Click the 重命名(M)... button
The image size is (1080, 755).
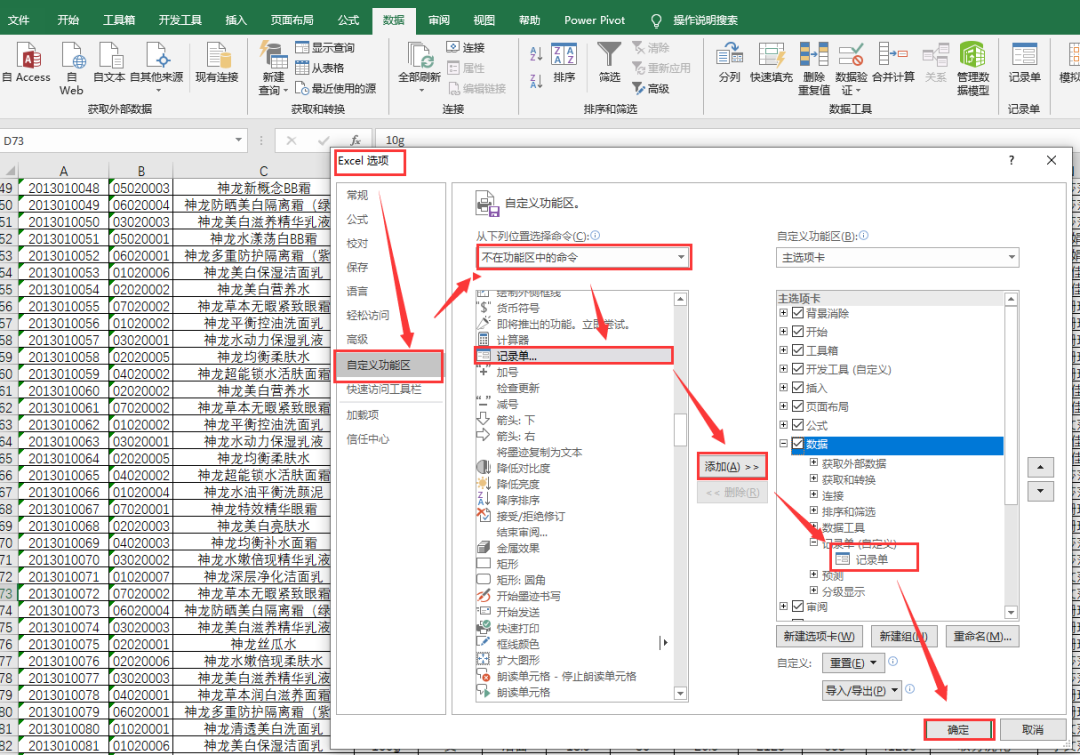click(982, 636)
